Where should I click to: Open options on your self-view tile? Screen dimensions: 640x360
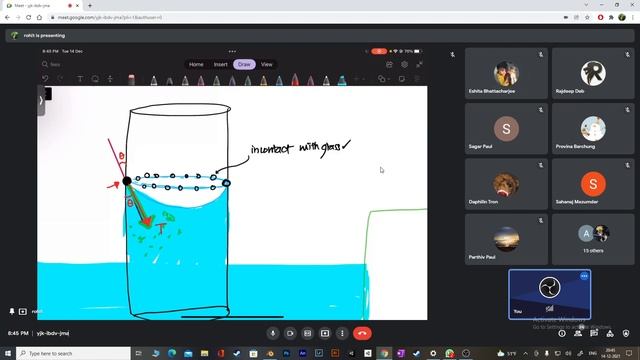[x=584, y=276]
